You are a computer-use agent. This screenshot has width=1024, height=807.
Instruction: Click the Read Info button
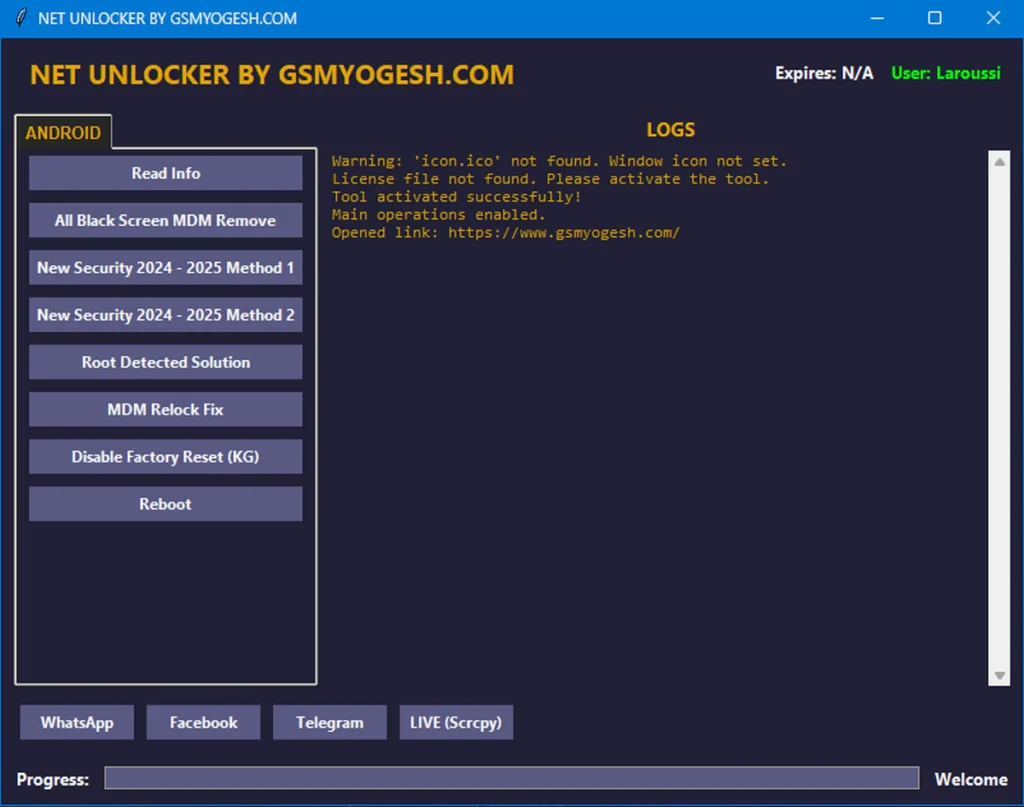[x=165, y=173]
